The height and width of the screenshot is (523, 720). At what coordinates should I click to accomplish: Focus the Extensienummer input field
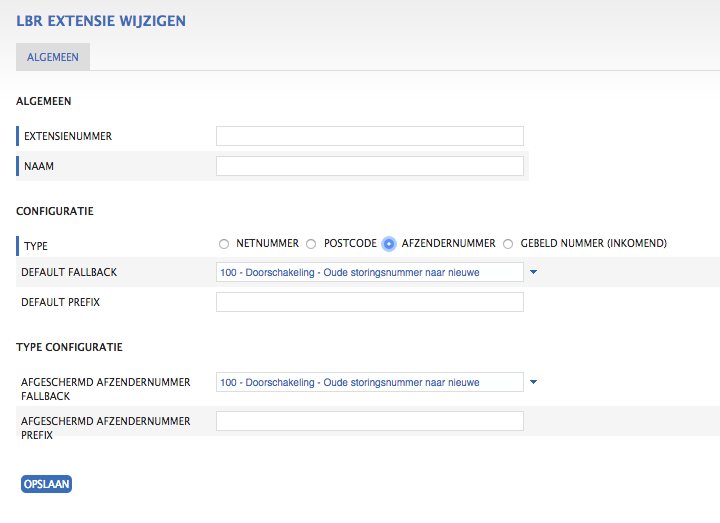[x=370, y=136]
